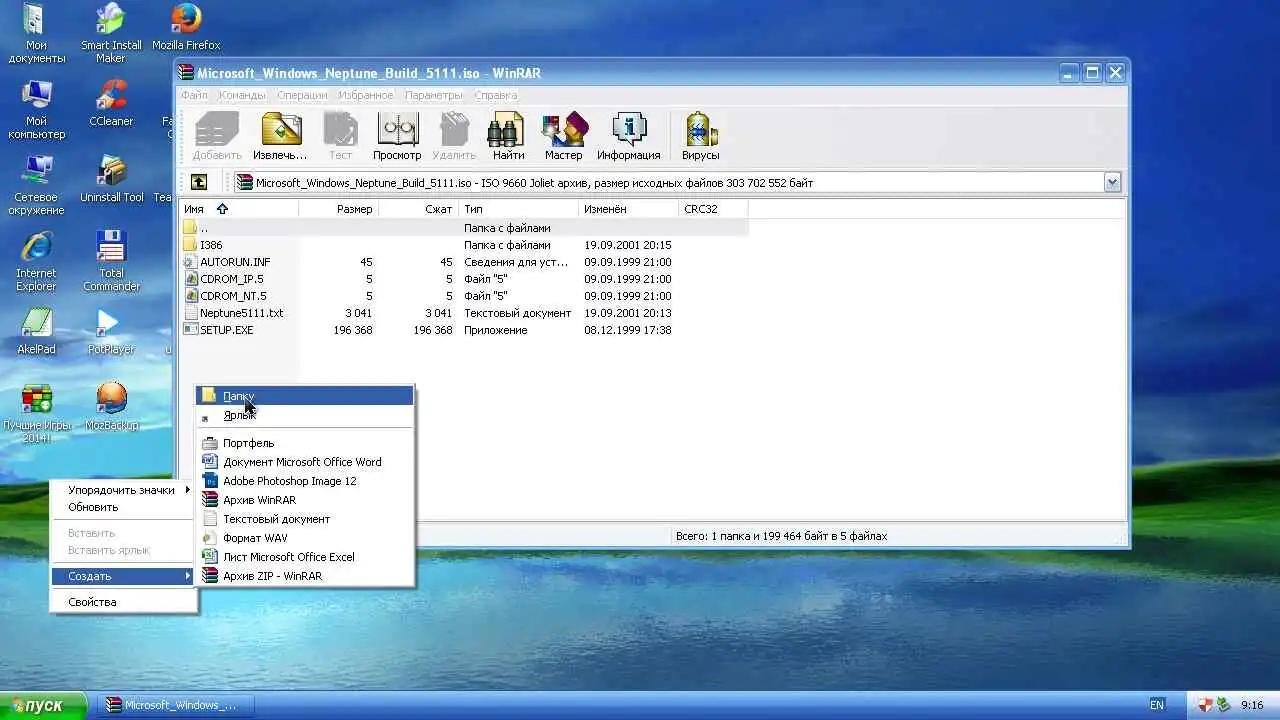Open the Команды menu
This screenshot has height=720, width=1280.
tap(242, 95)
